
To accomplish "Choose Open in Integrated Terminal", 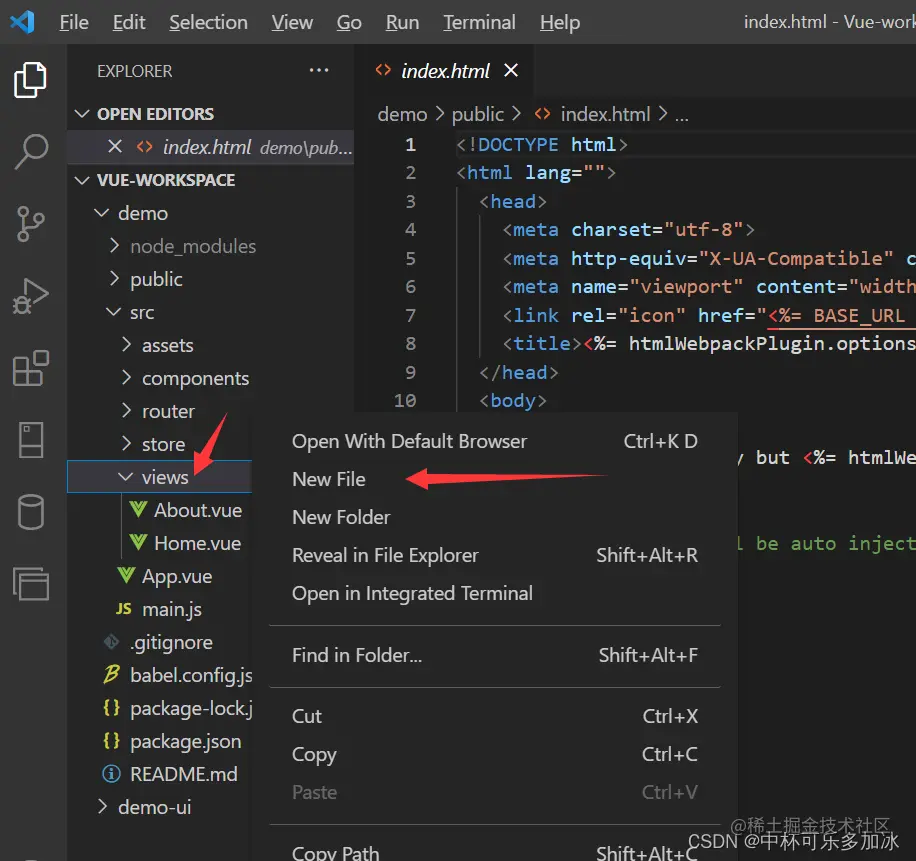I will pos(495,593).
